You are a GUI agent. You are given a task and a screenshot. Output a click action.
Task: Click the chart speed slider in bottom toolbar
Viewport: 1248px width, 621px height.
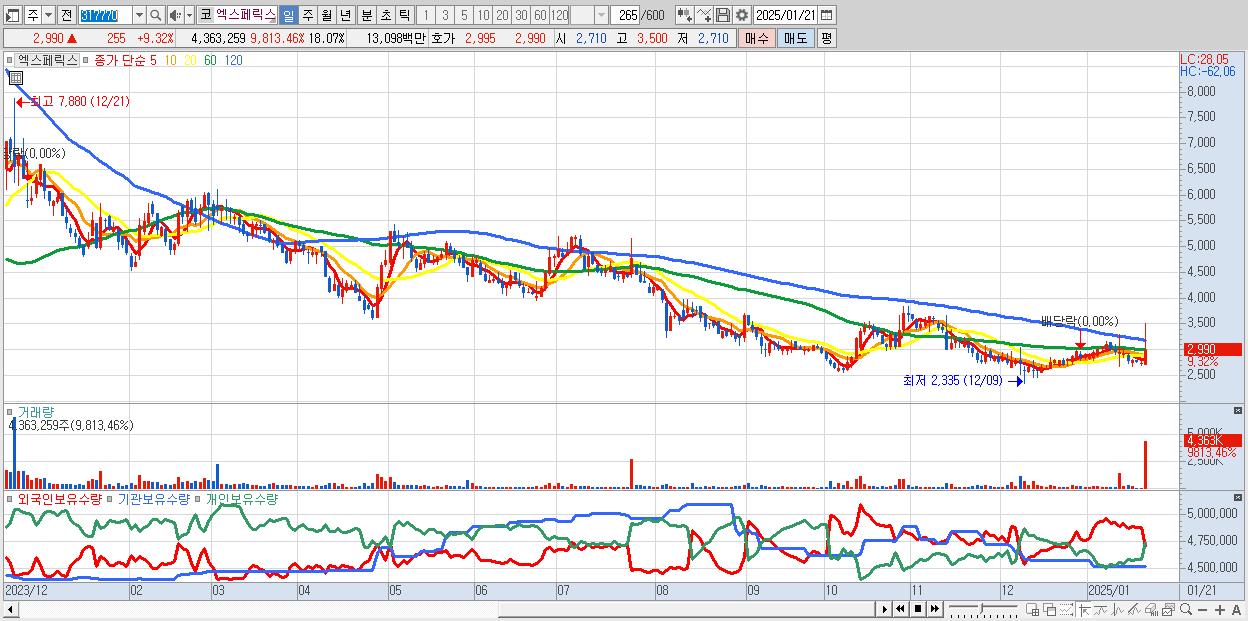click(x=983, y=609)
